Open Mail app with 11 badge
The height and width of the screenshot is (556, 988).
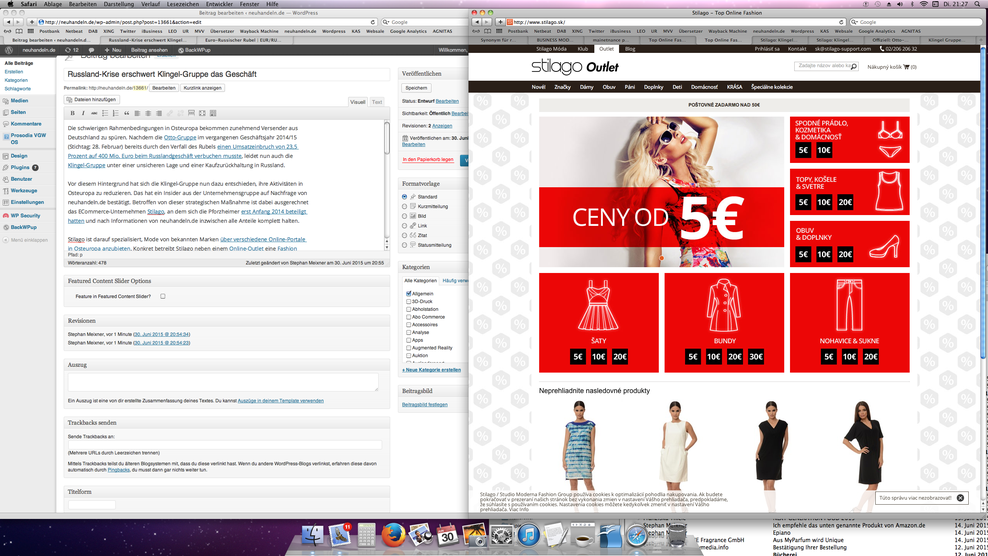(340, 536)
